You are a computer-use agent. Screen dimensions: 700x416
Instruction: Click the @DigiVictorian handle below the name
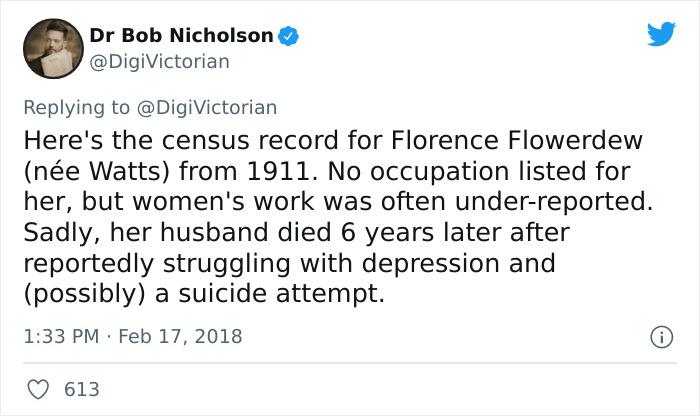pos(159,62)
